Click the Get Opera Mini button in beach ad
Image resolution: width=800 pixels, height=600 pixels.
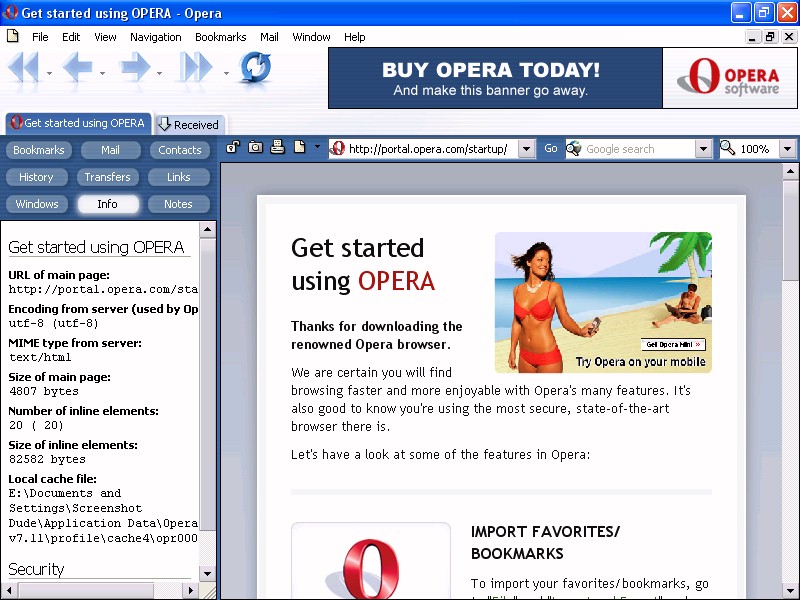click(673, 344)
